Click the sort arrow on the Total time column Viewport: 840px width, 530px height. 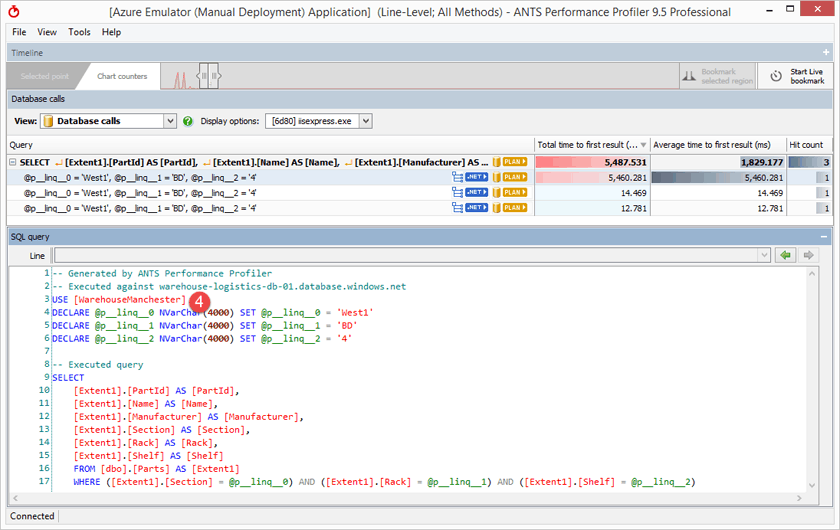pyautogui.click(x=643, y=145)
